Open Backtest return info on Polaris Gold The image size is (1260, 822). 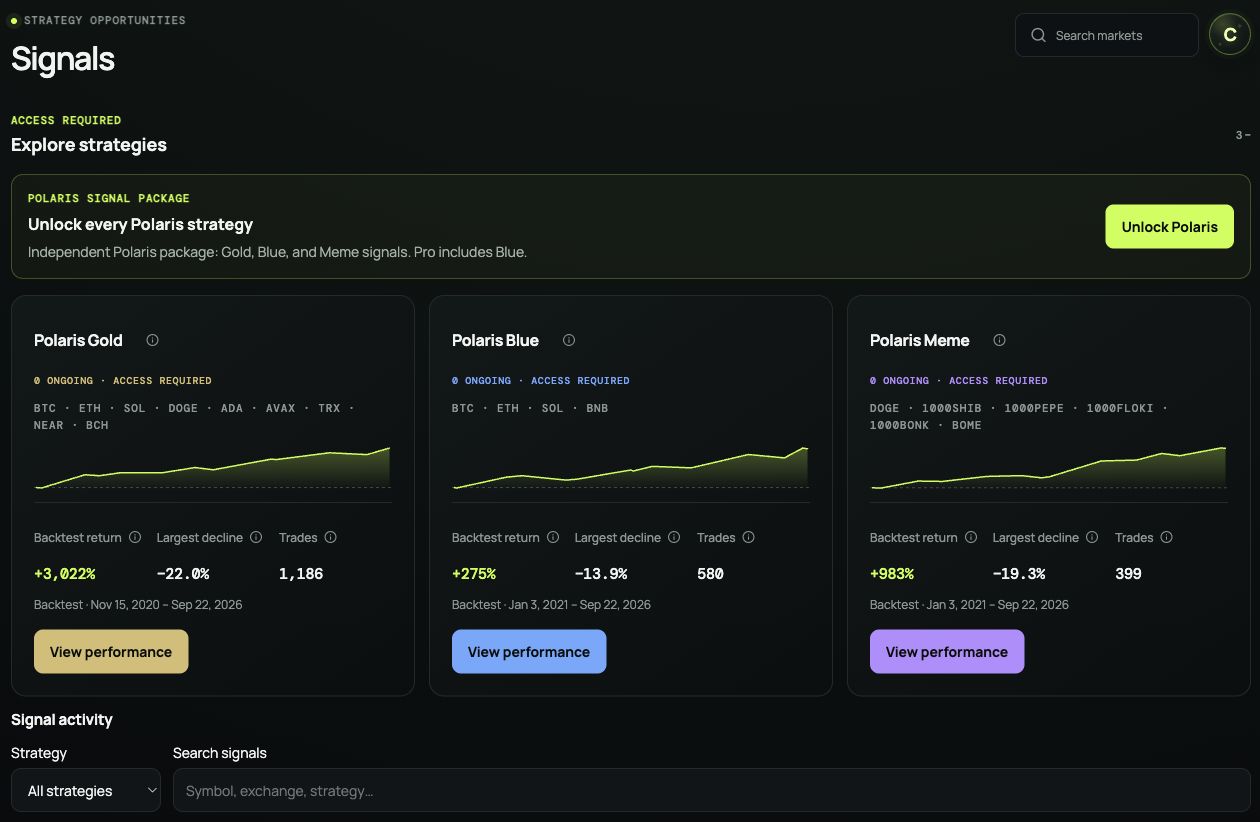pos(135,537)
